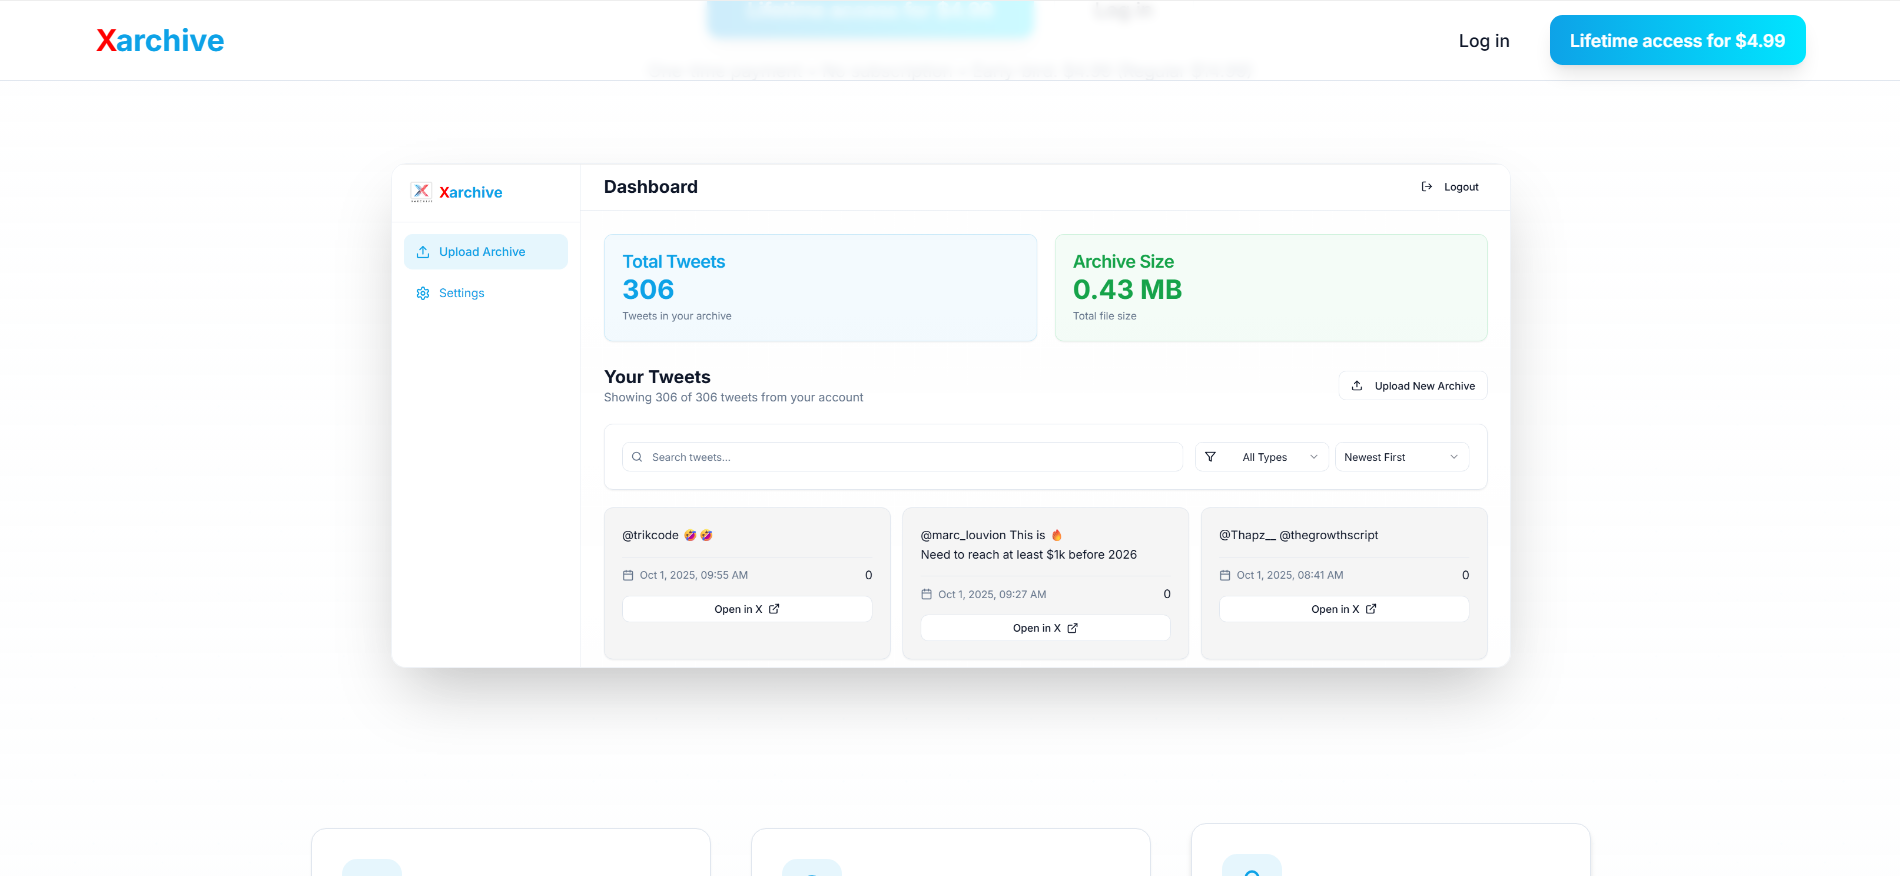Click the 'Oct 1, 2025, 09:27 AM' date
The height and width of the screenshot is (876, 1900).
pos(992,594)
